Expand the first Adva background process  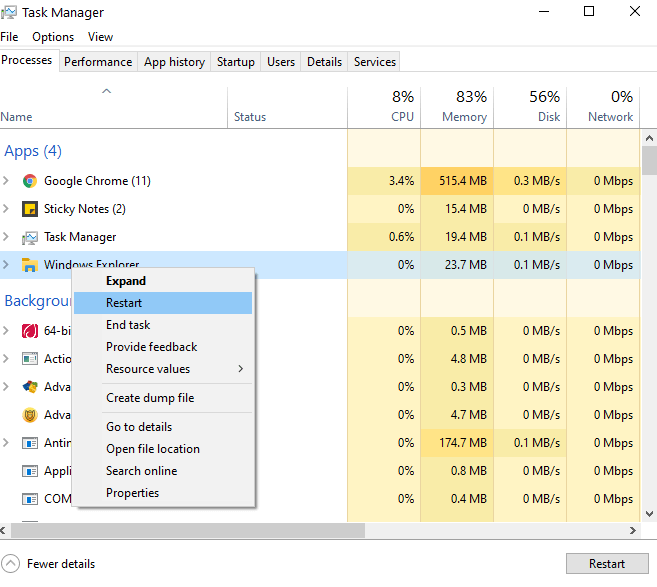[x=6, y=387]
